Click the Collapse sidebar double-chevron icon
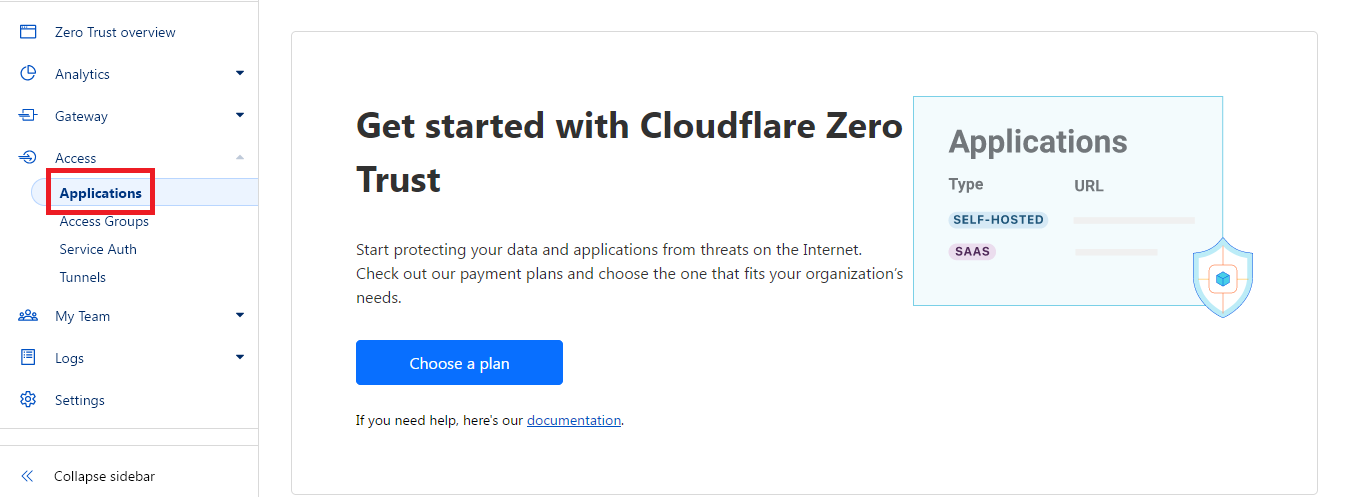Image resolution: width=1349 pixels, height=497 pixels. (x=28, y=476)
